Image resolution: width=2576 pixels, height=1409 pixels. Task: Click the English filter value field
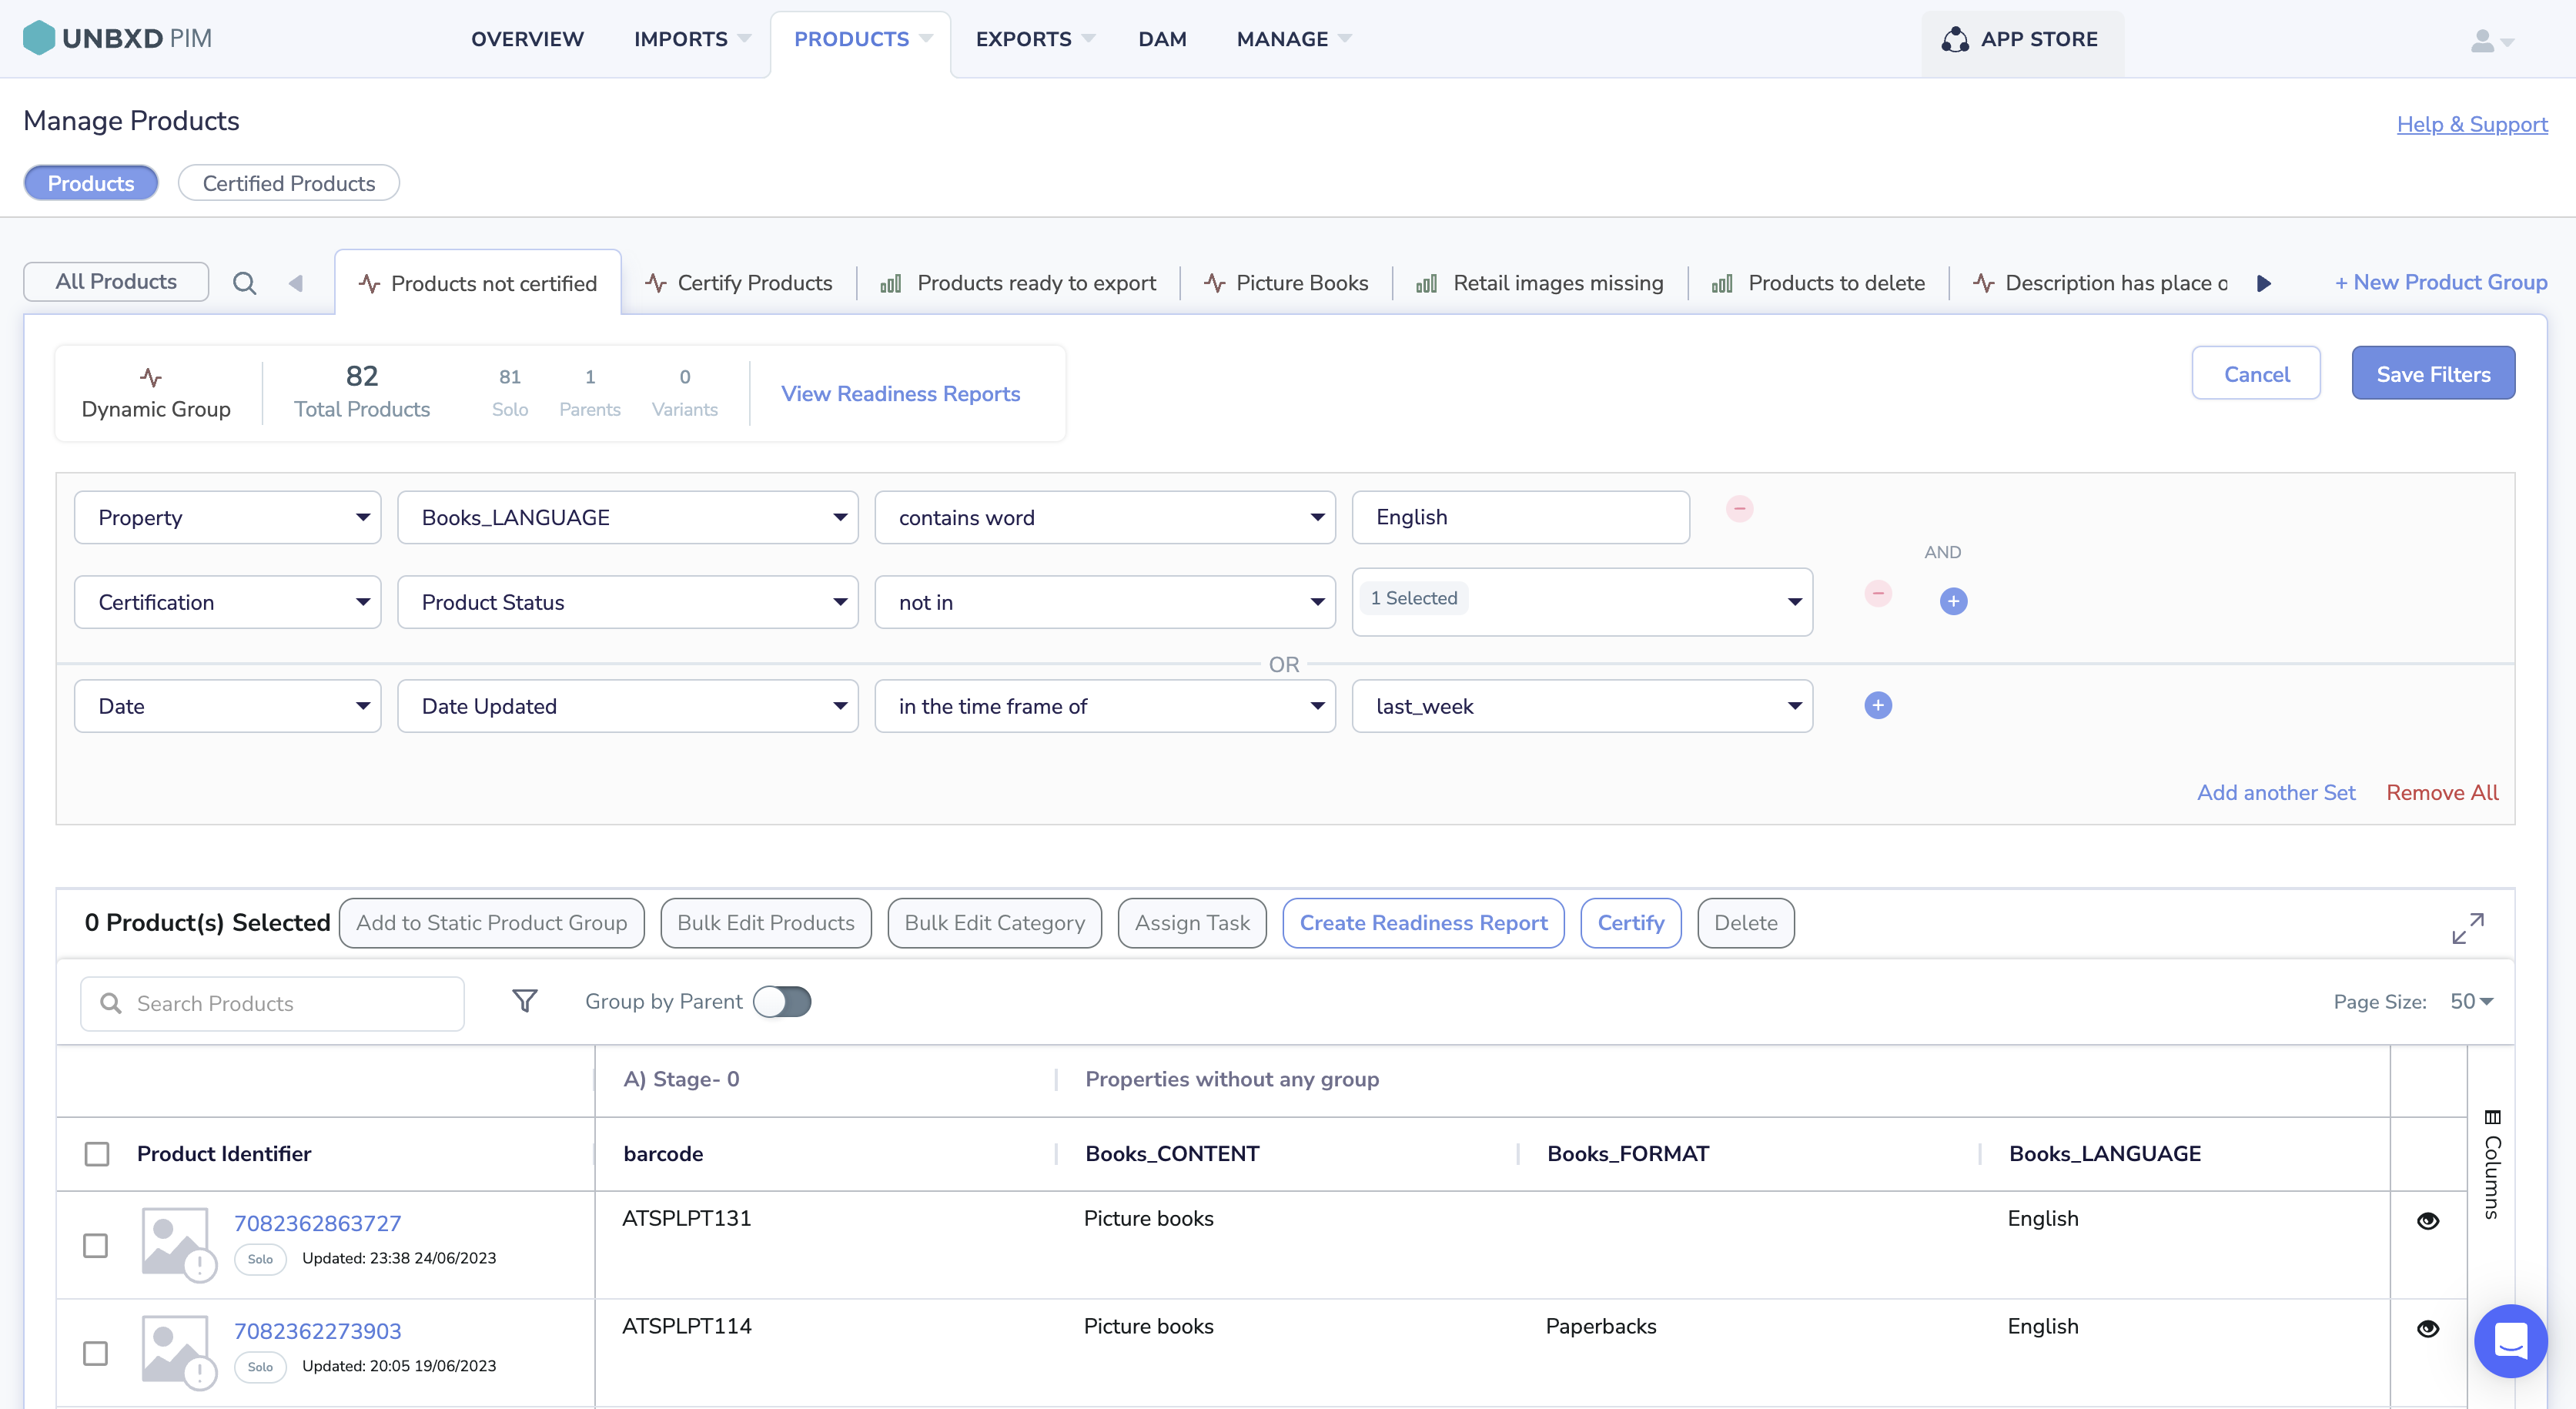[x=1520, y=517]
